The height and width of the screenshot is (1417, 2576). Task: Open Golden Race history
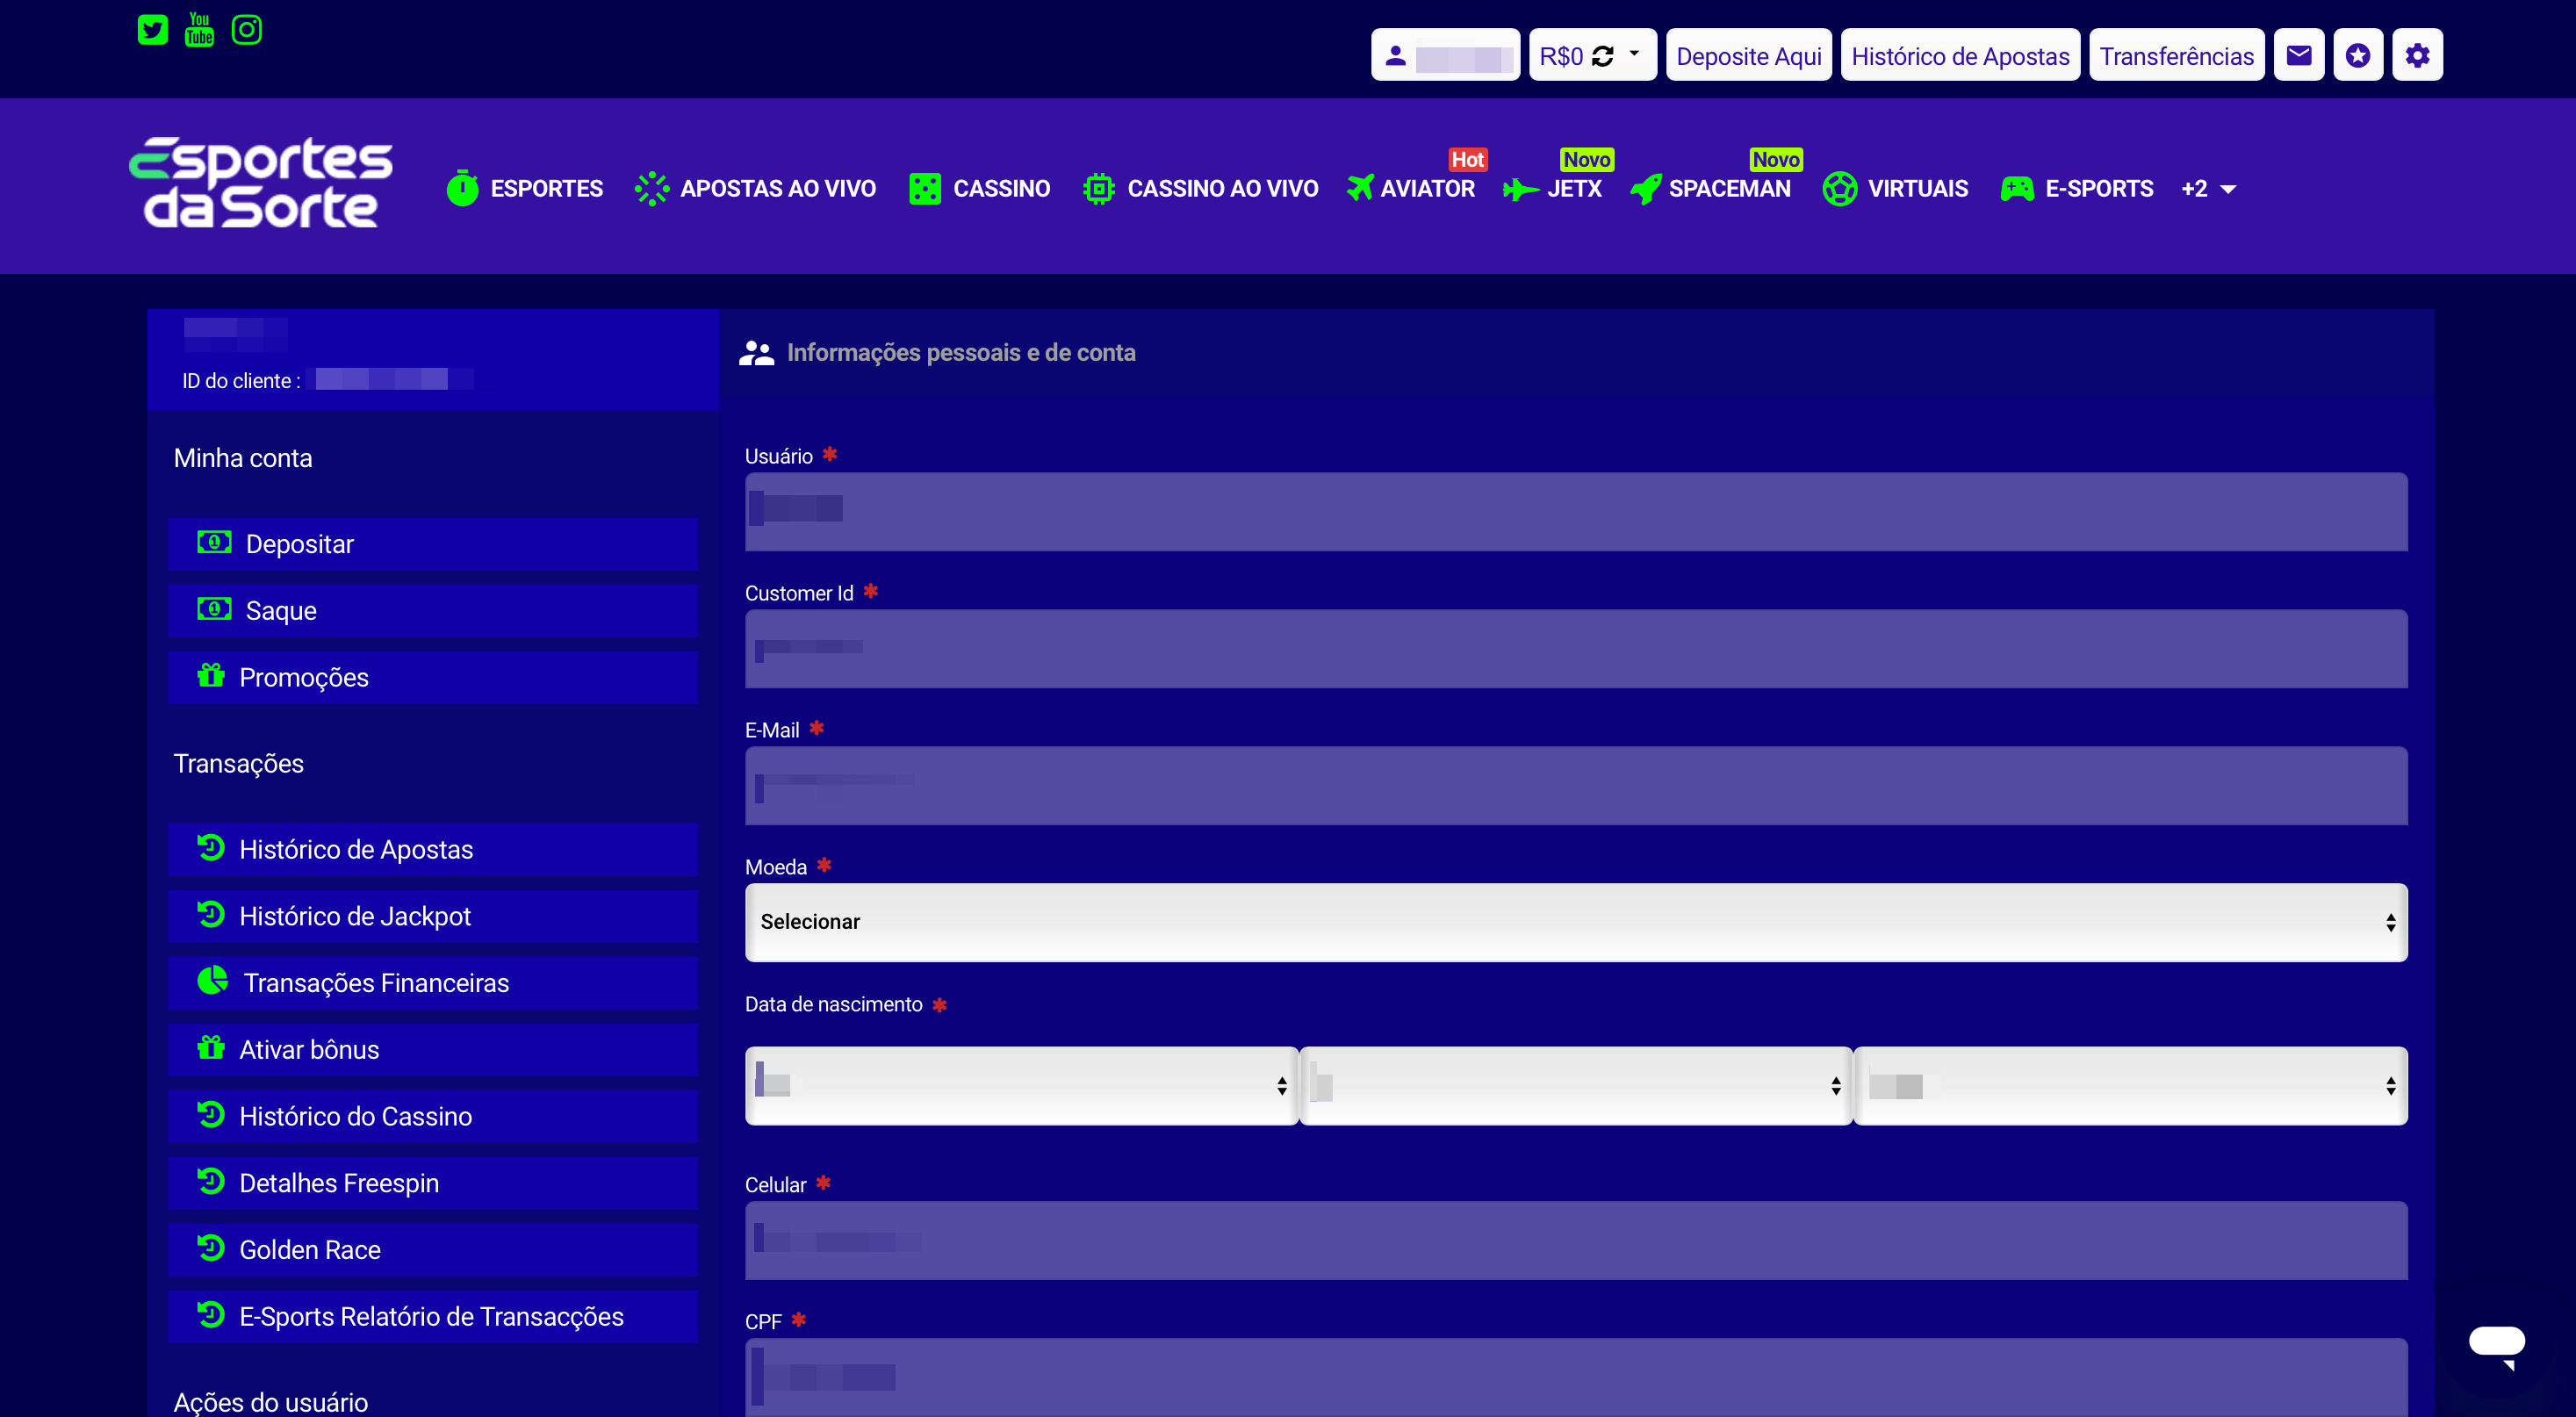point(433,1250)
